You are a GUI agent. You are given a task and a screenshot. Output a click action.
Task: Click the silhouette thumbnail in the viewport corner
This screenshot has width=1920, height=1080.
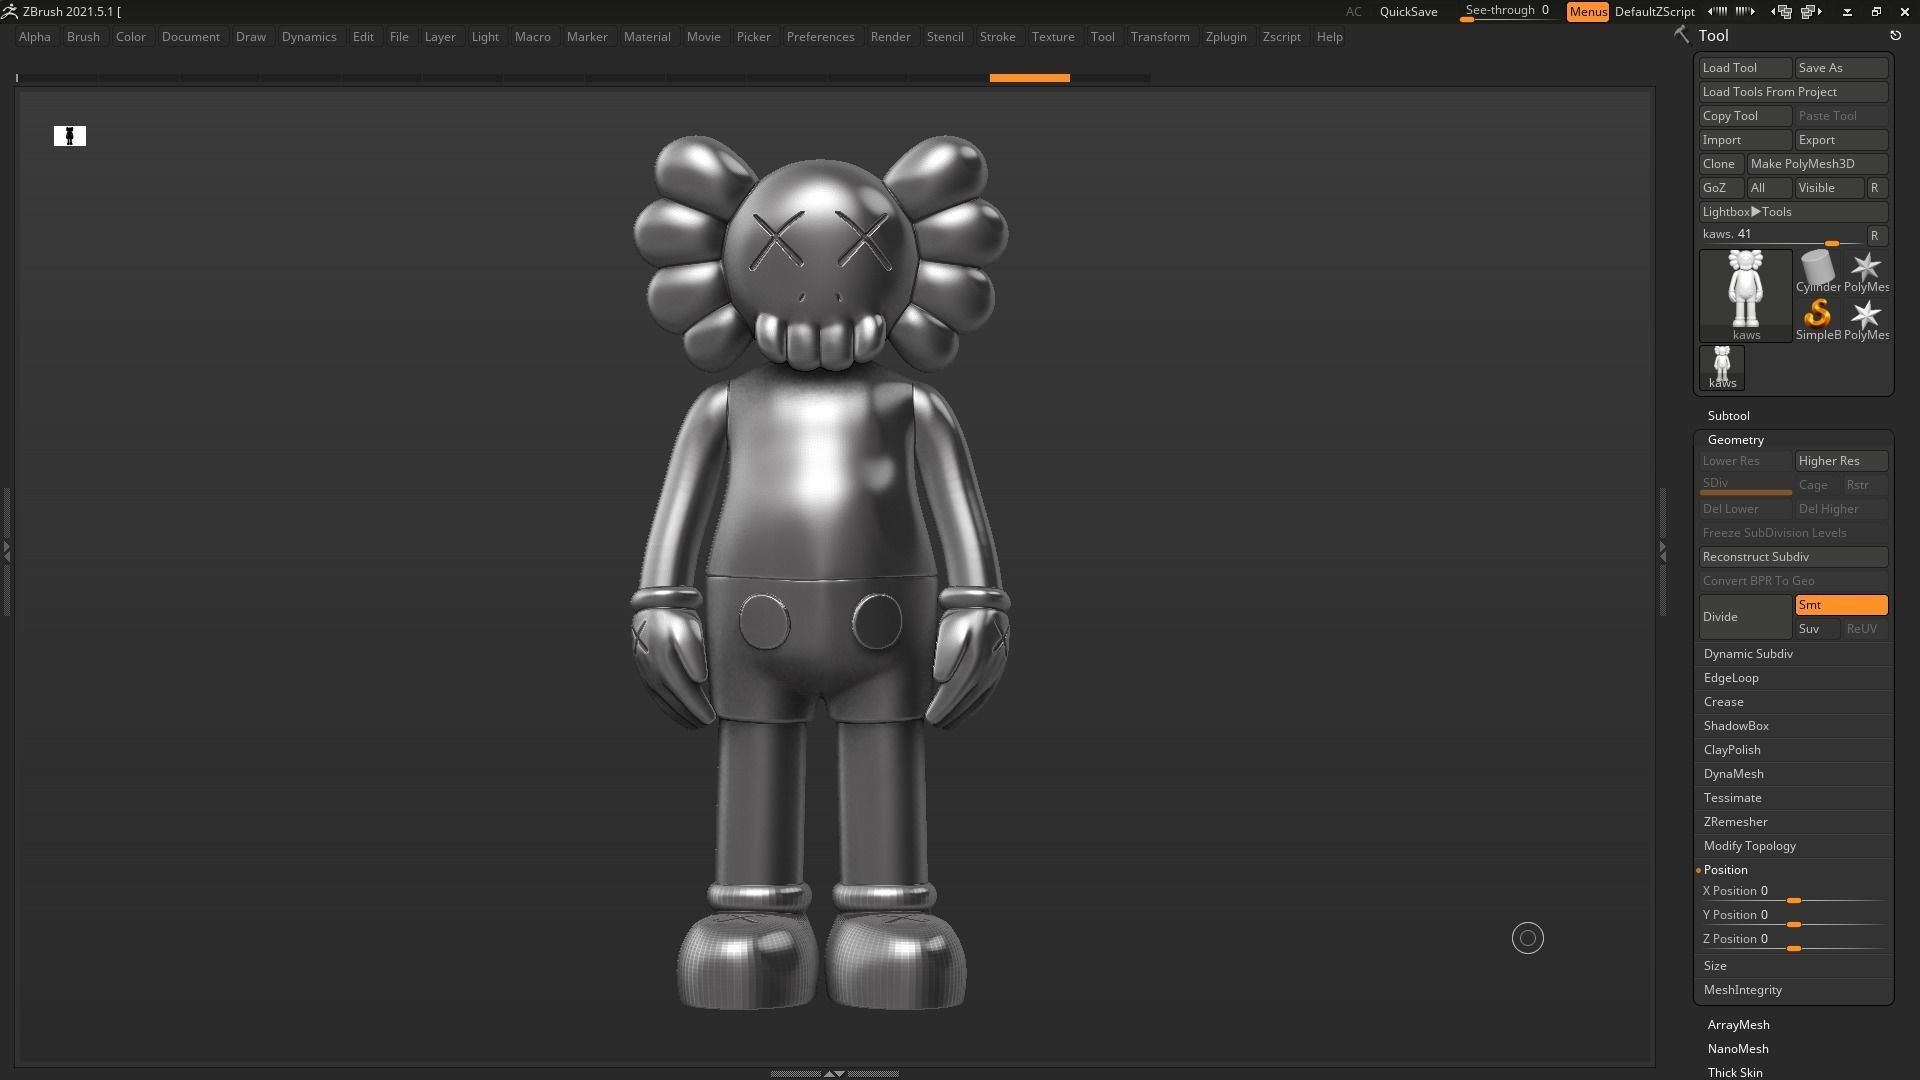(x=70, y=136)
